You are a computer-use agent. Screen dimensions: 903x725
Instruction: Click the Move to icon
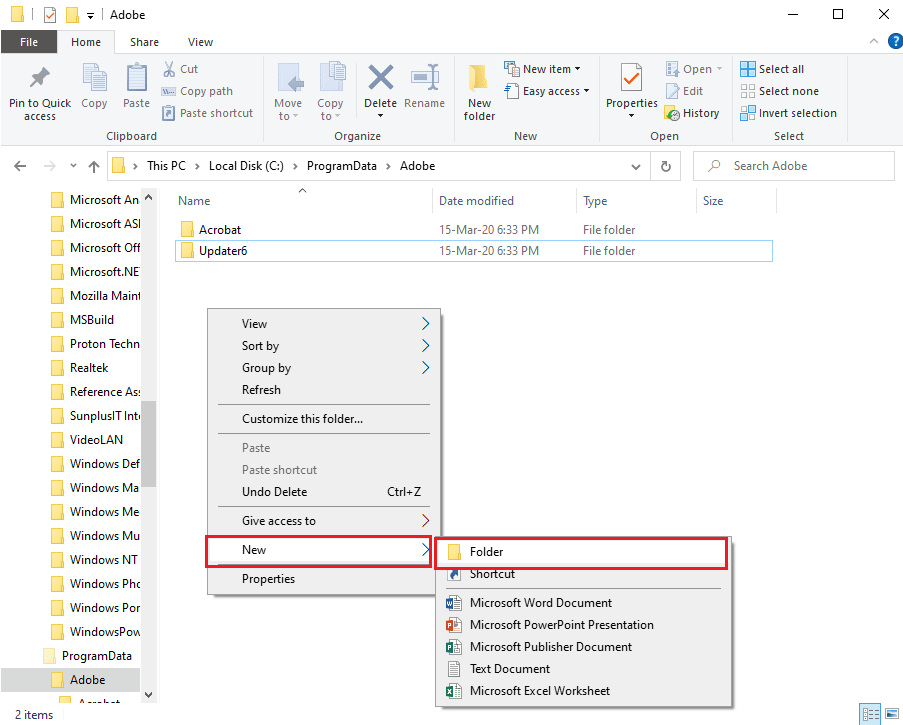coord(290,78)
